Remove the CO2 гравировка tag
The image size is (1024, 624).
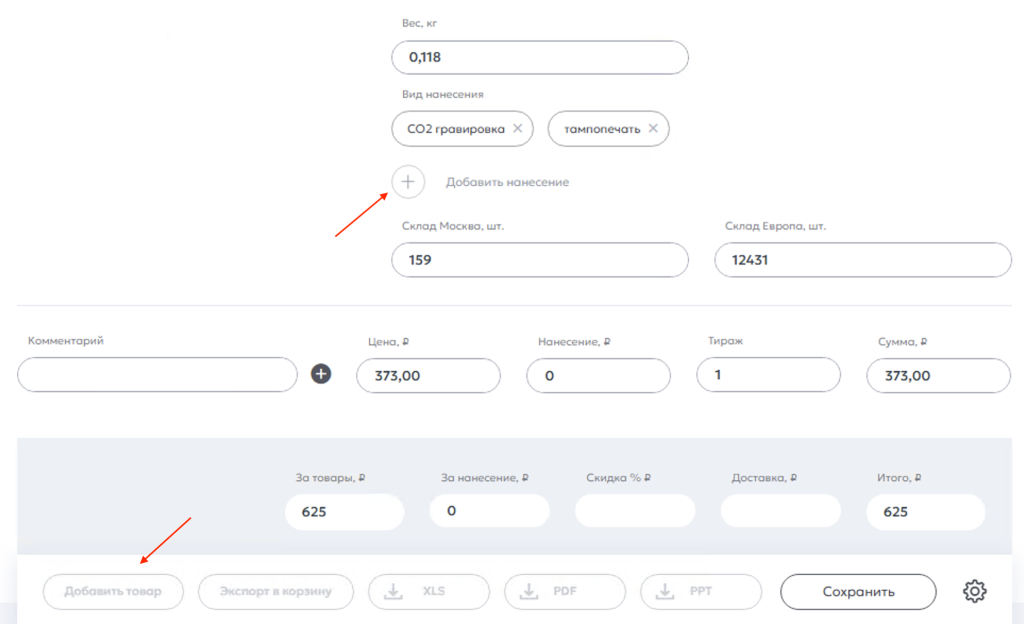click(517, 128)
